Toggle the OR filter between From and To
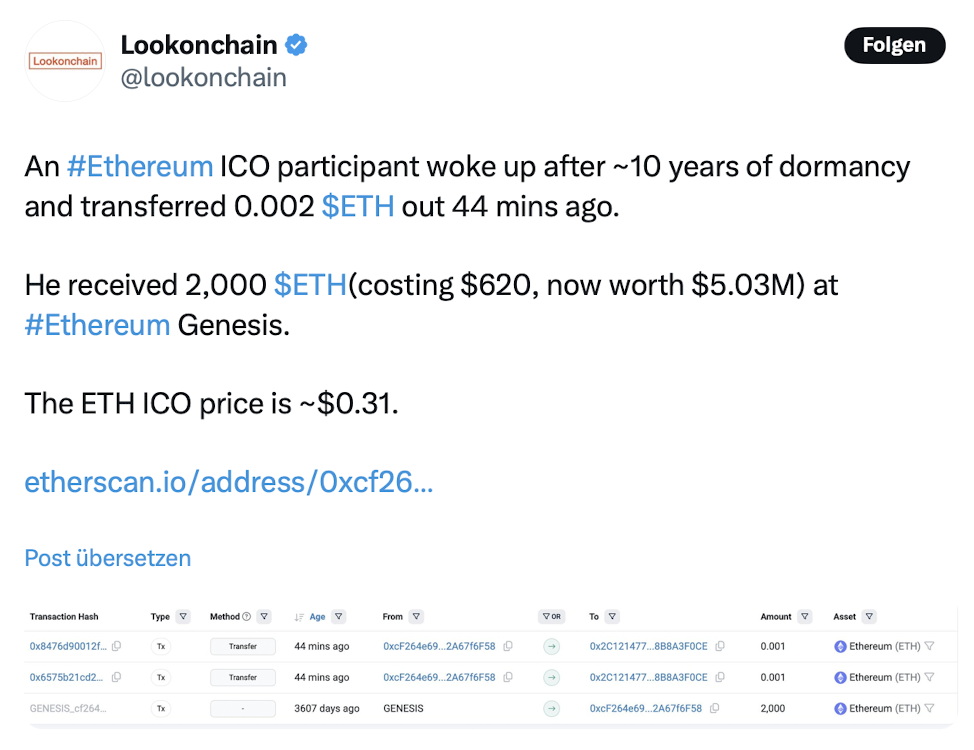The height and width of the screenshot is (750, 974). click(x=552, y=616)
